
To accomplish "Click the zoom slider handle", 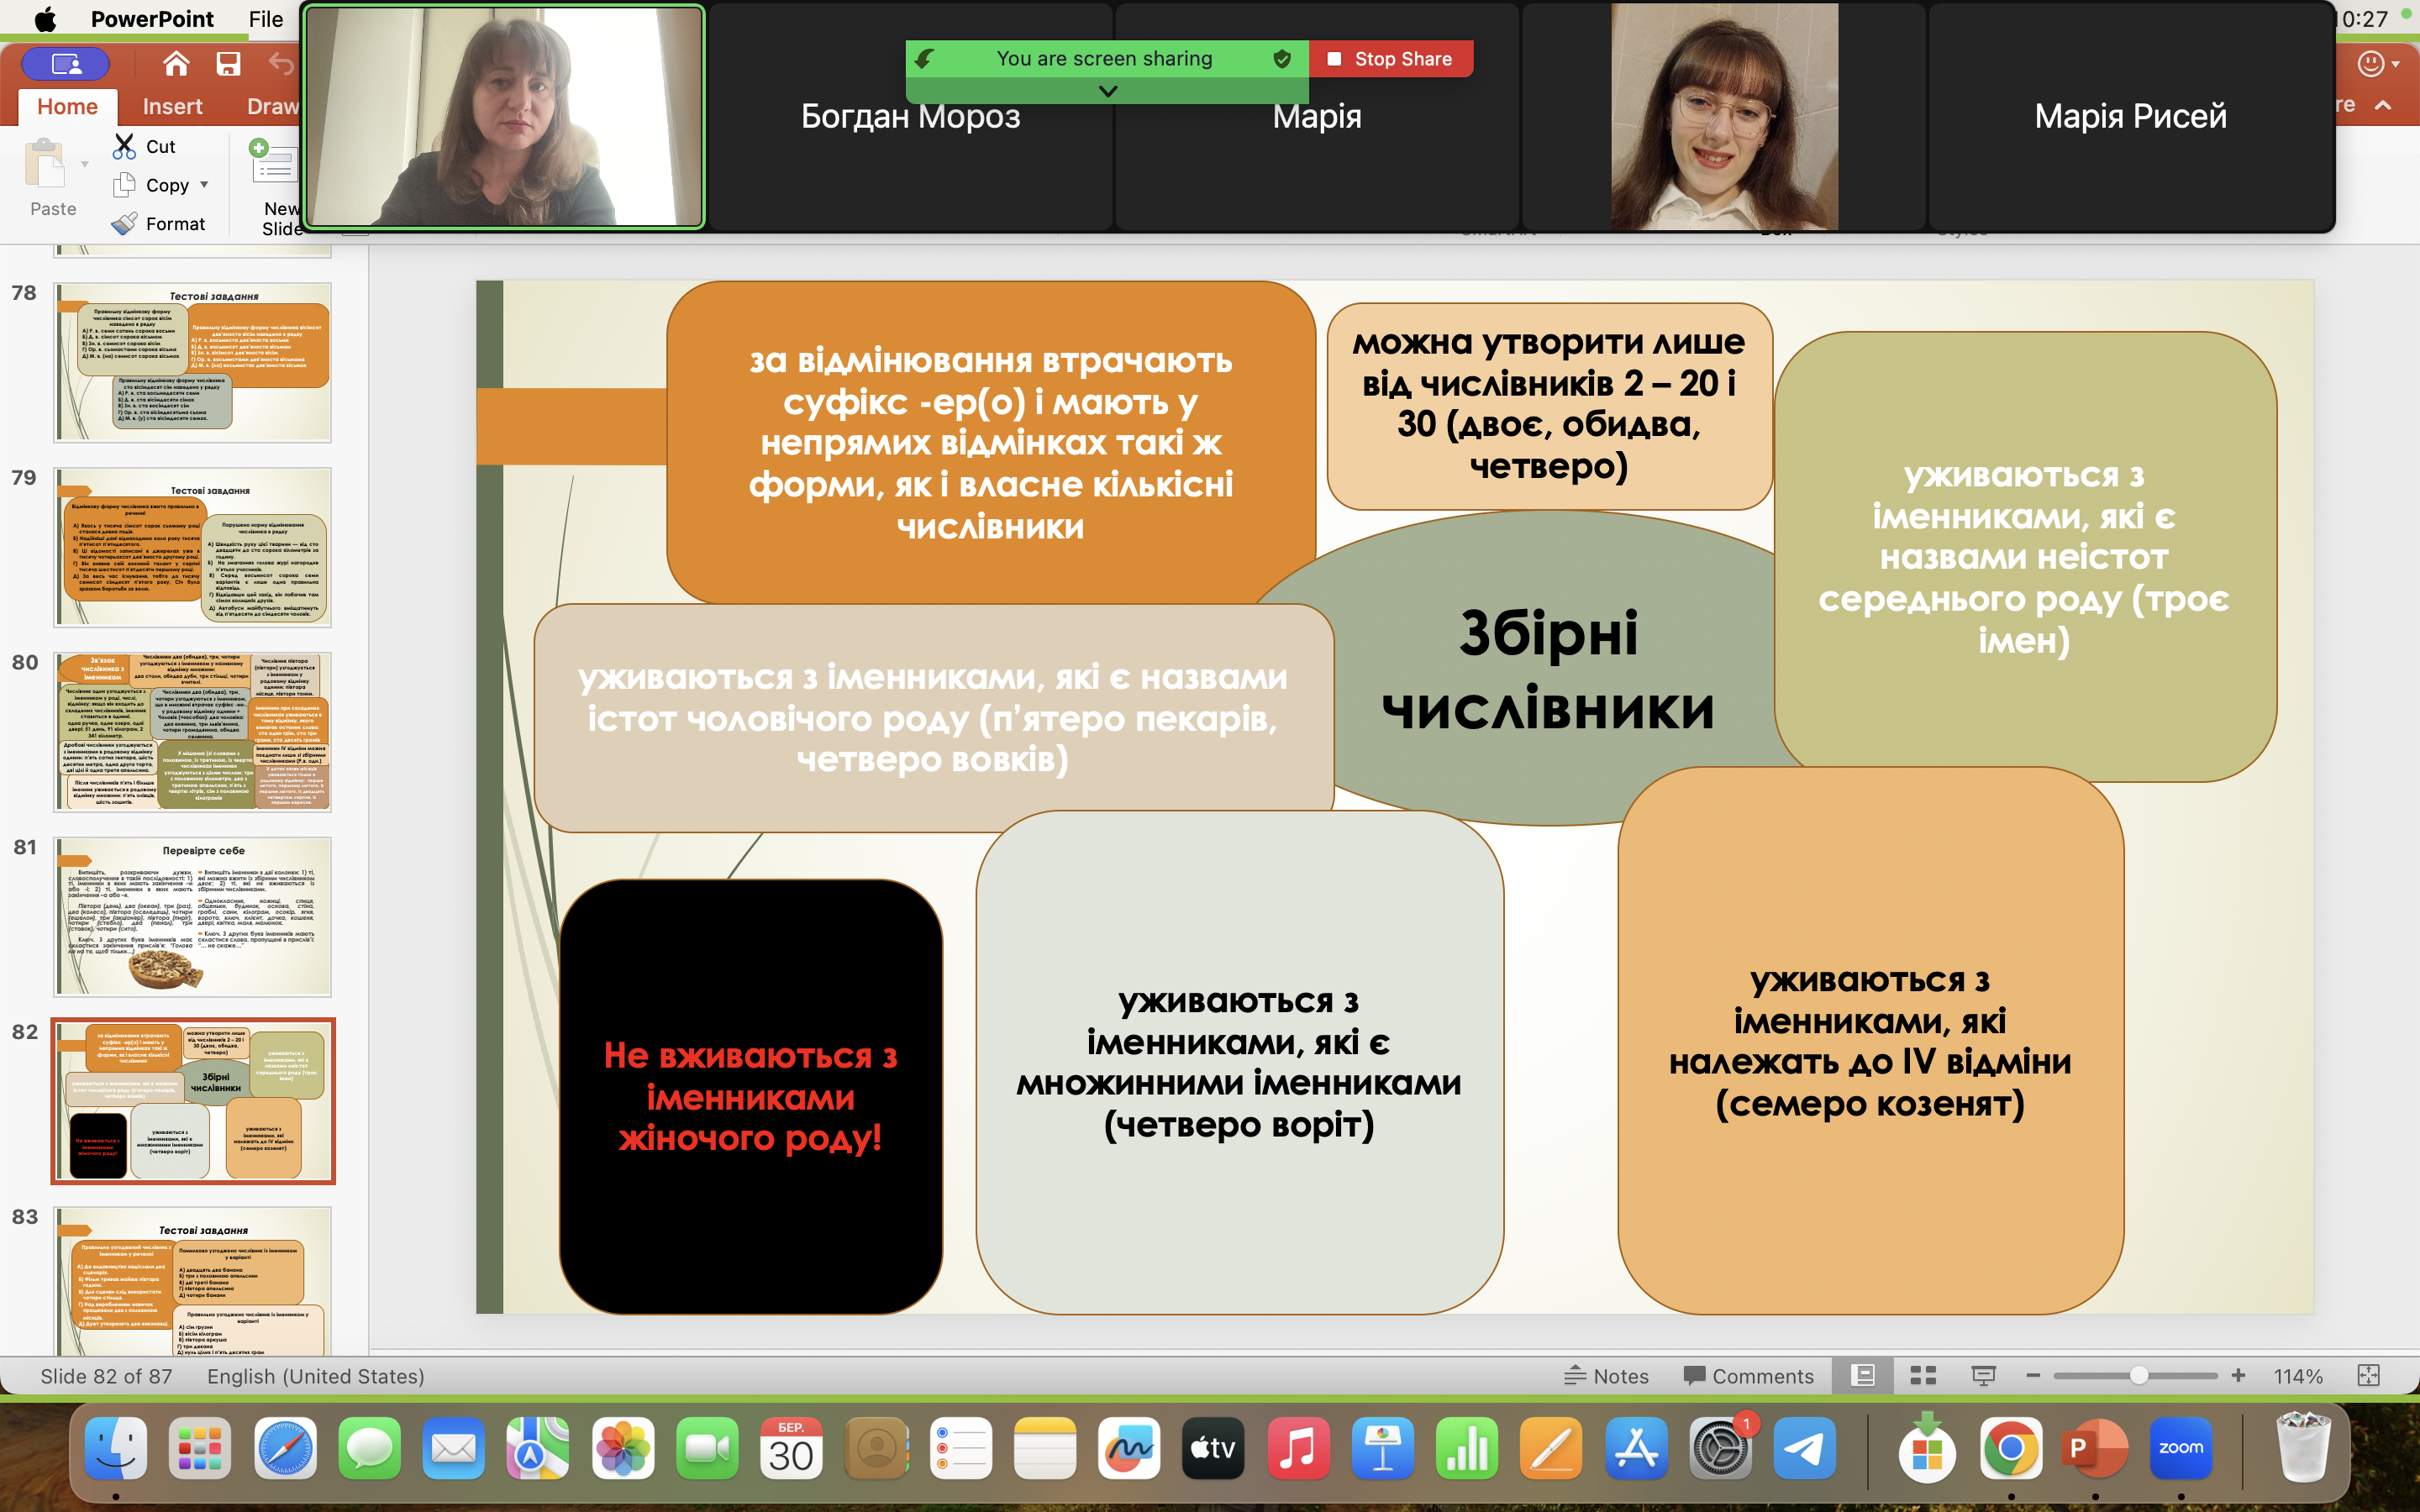I will 2138,1376.
